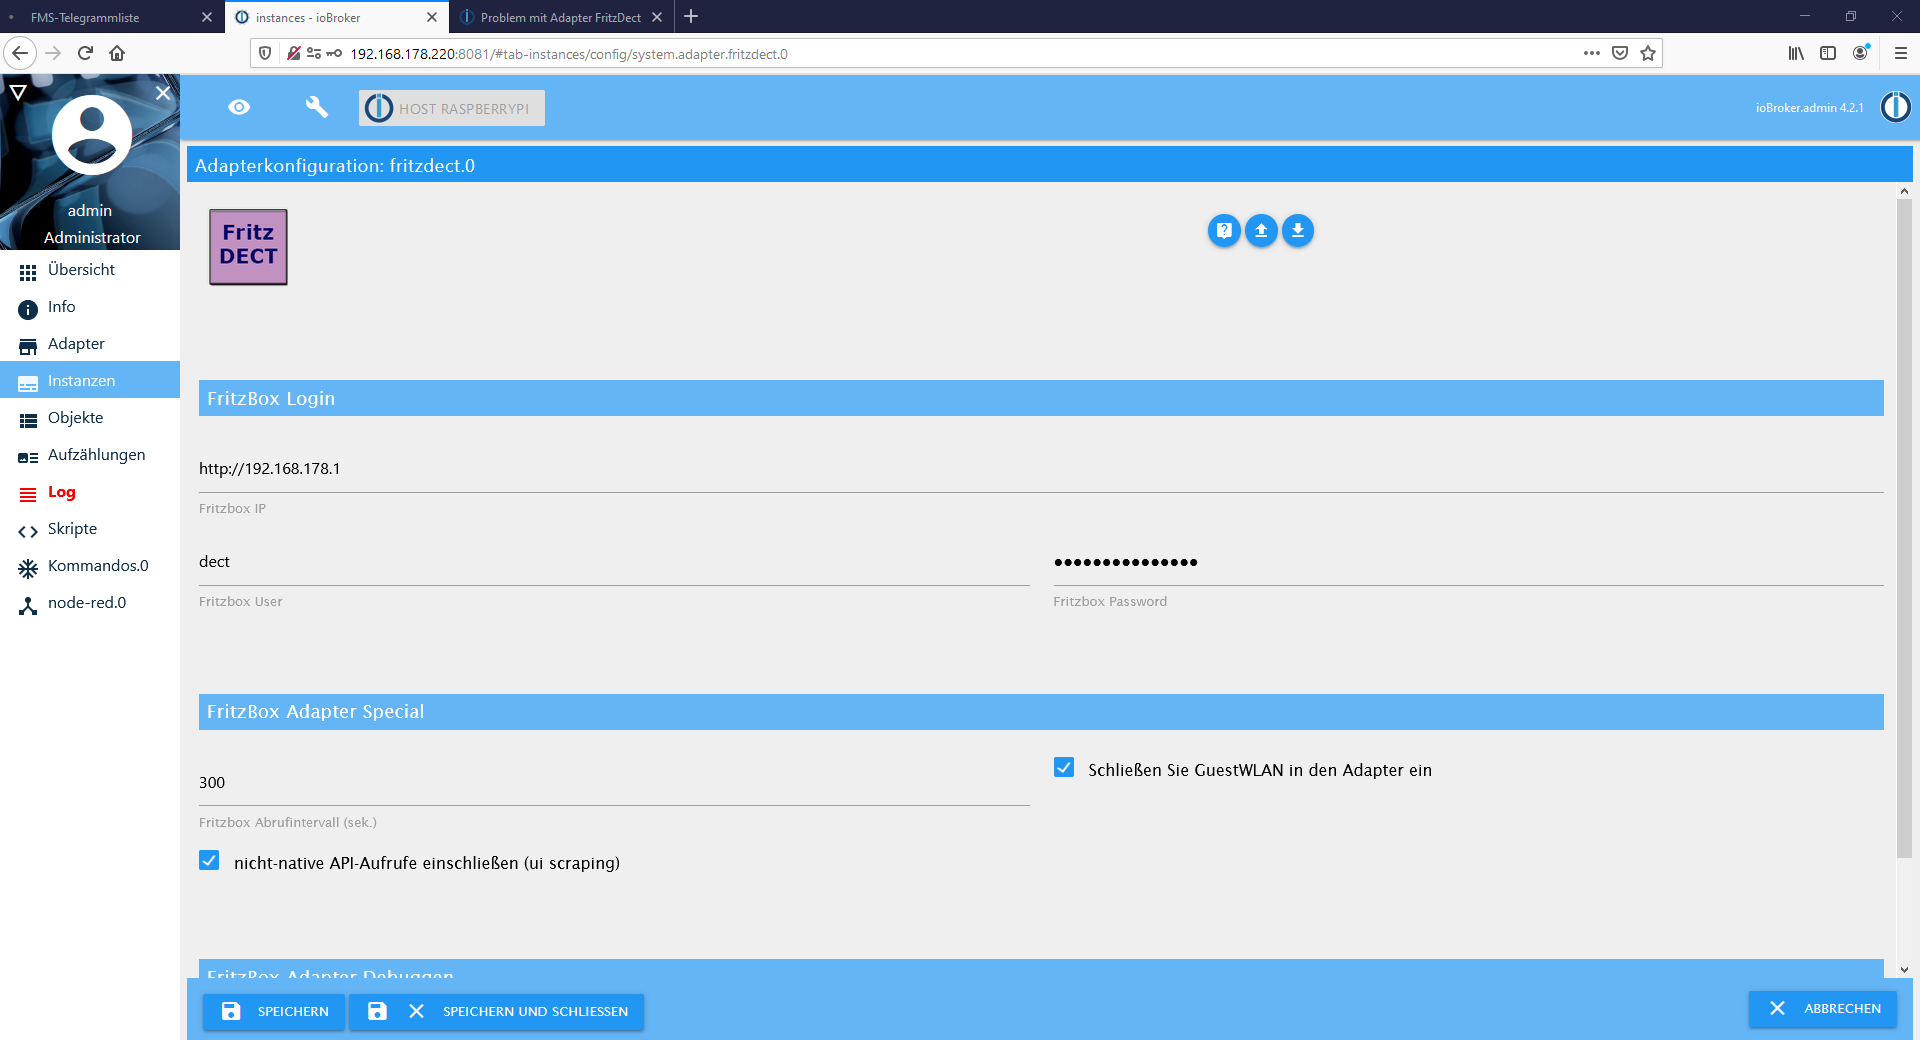This screenshot has width=1920, height=1040.
Task: Open node-red.0 in the sidebar
Action: tap(90, 603)
